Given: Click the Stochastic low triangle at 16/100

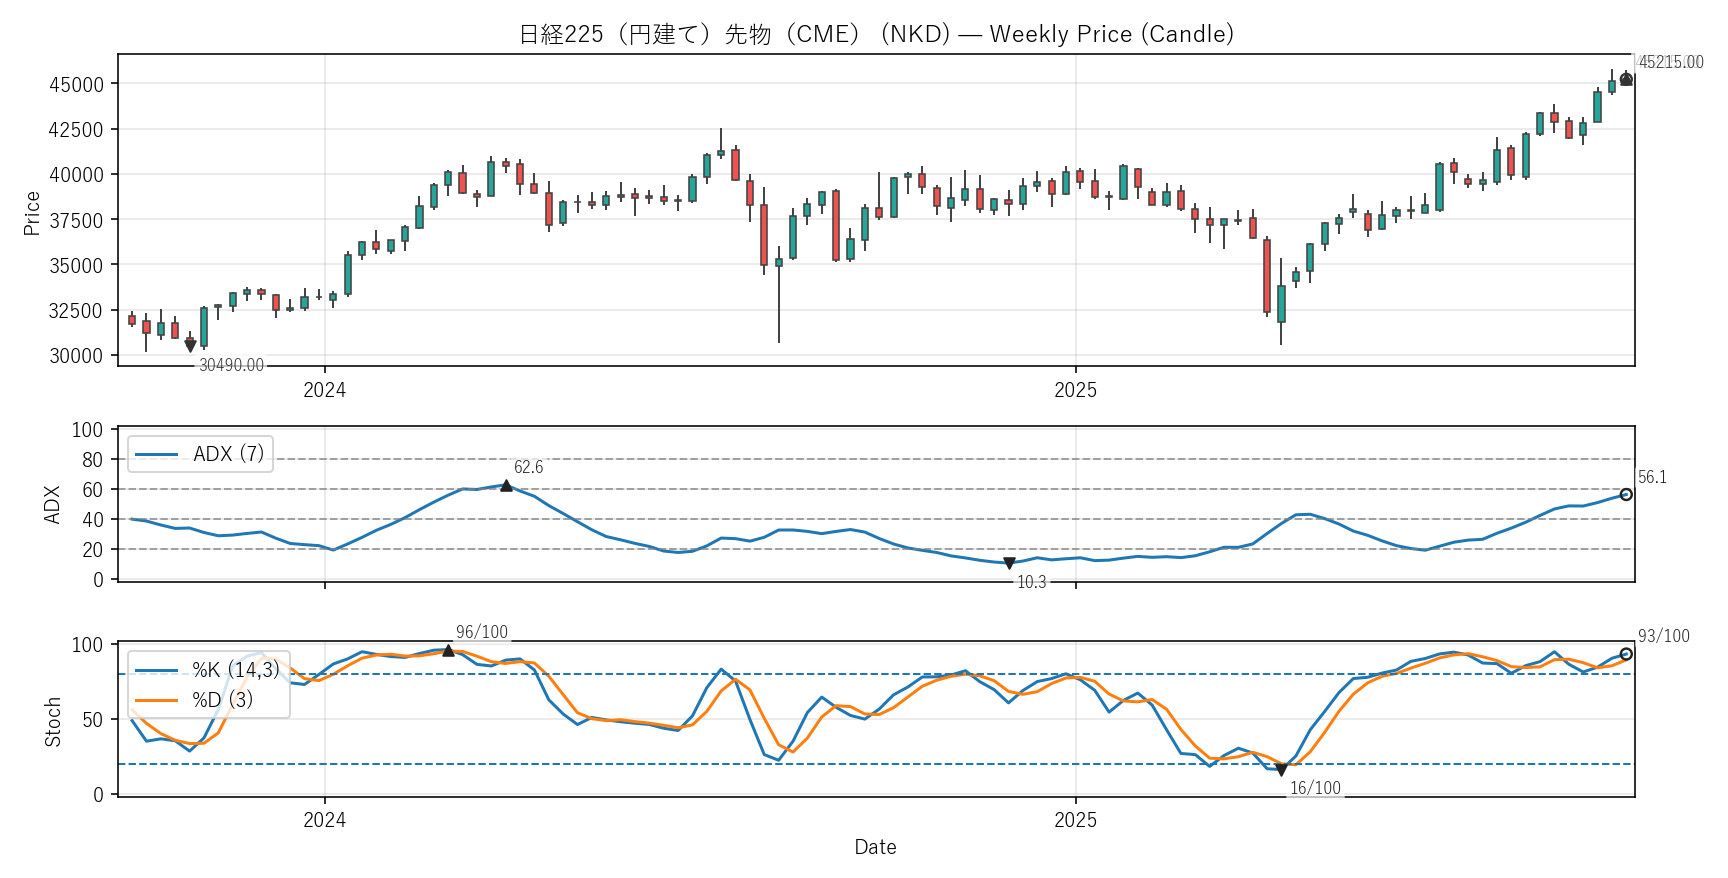Looking at the screenshot, I should (1281, 770).
